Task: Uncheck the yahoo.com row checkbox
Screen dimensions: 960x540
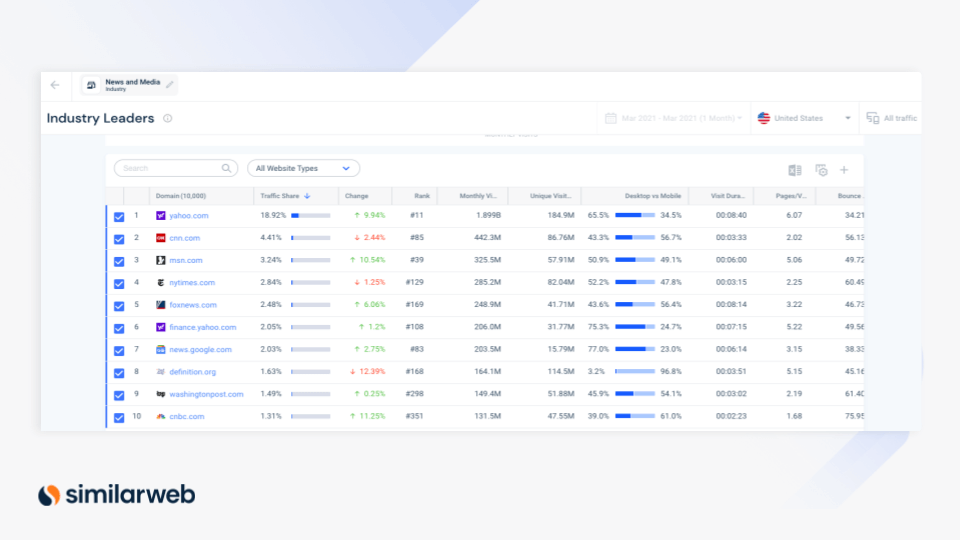Action: click(119, 217)
